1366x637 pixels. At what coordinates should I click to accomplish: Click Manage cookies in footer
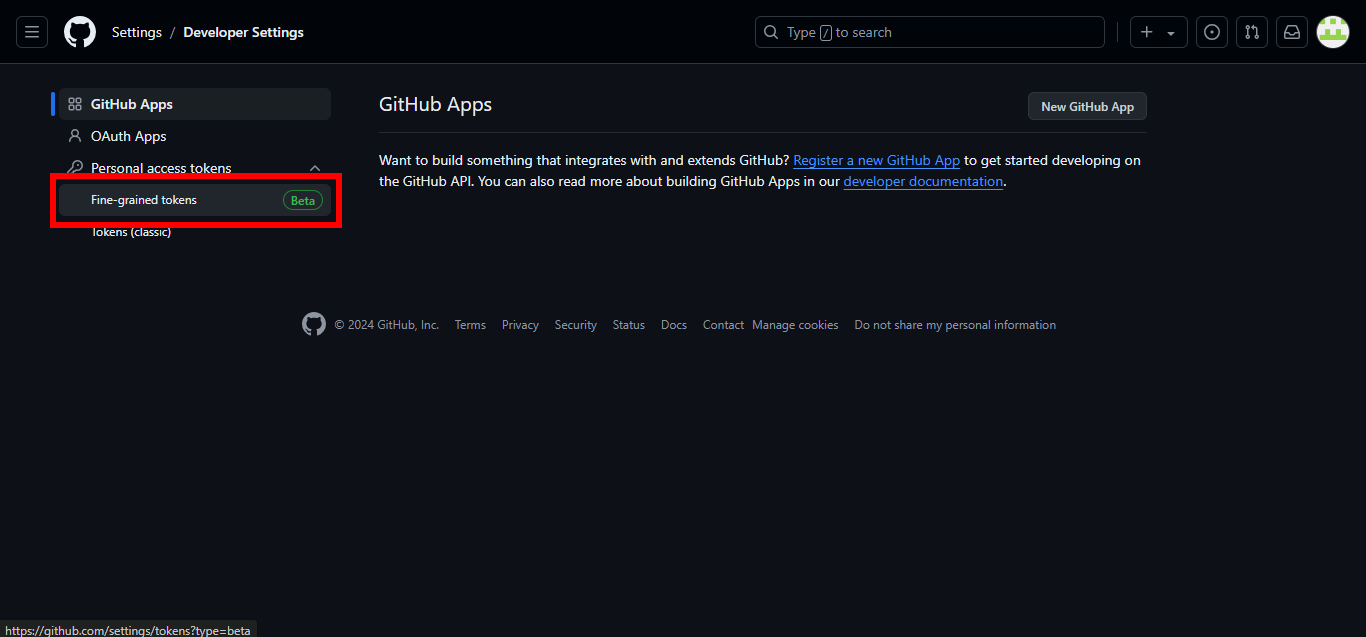pos(795,325)
